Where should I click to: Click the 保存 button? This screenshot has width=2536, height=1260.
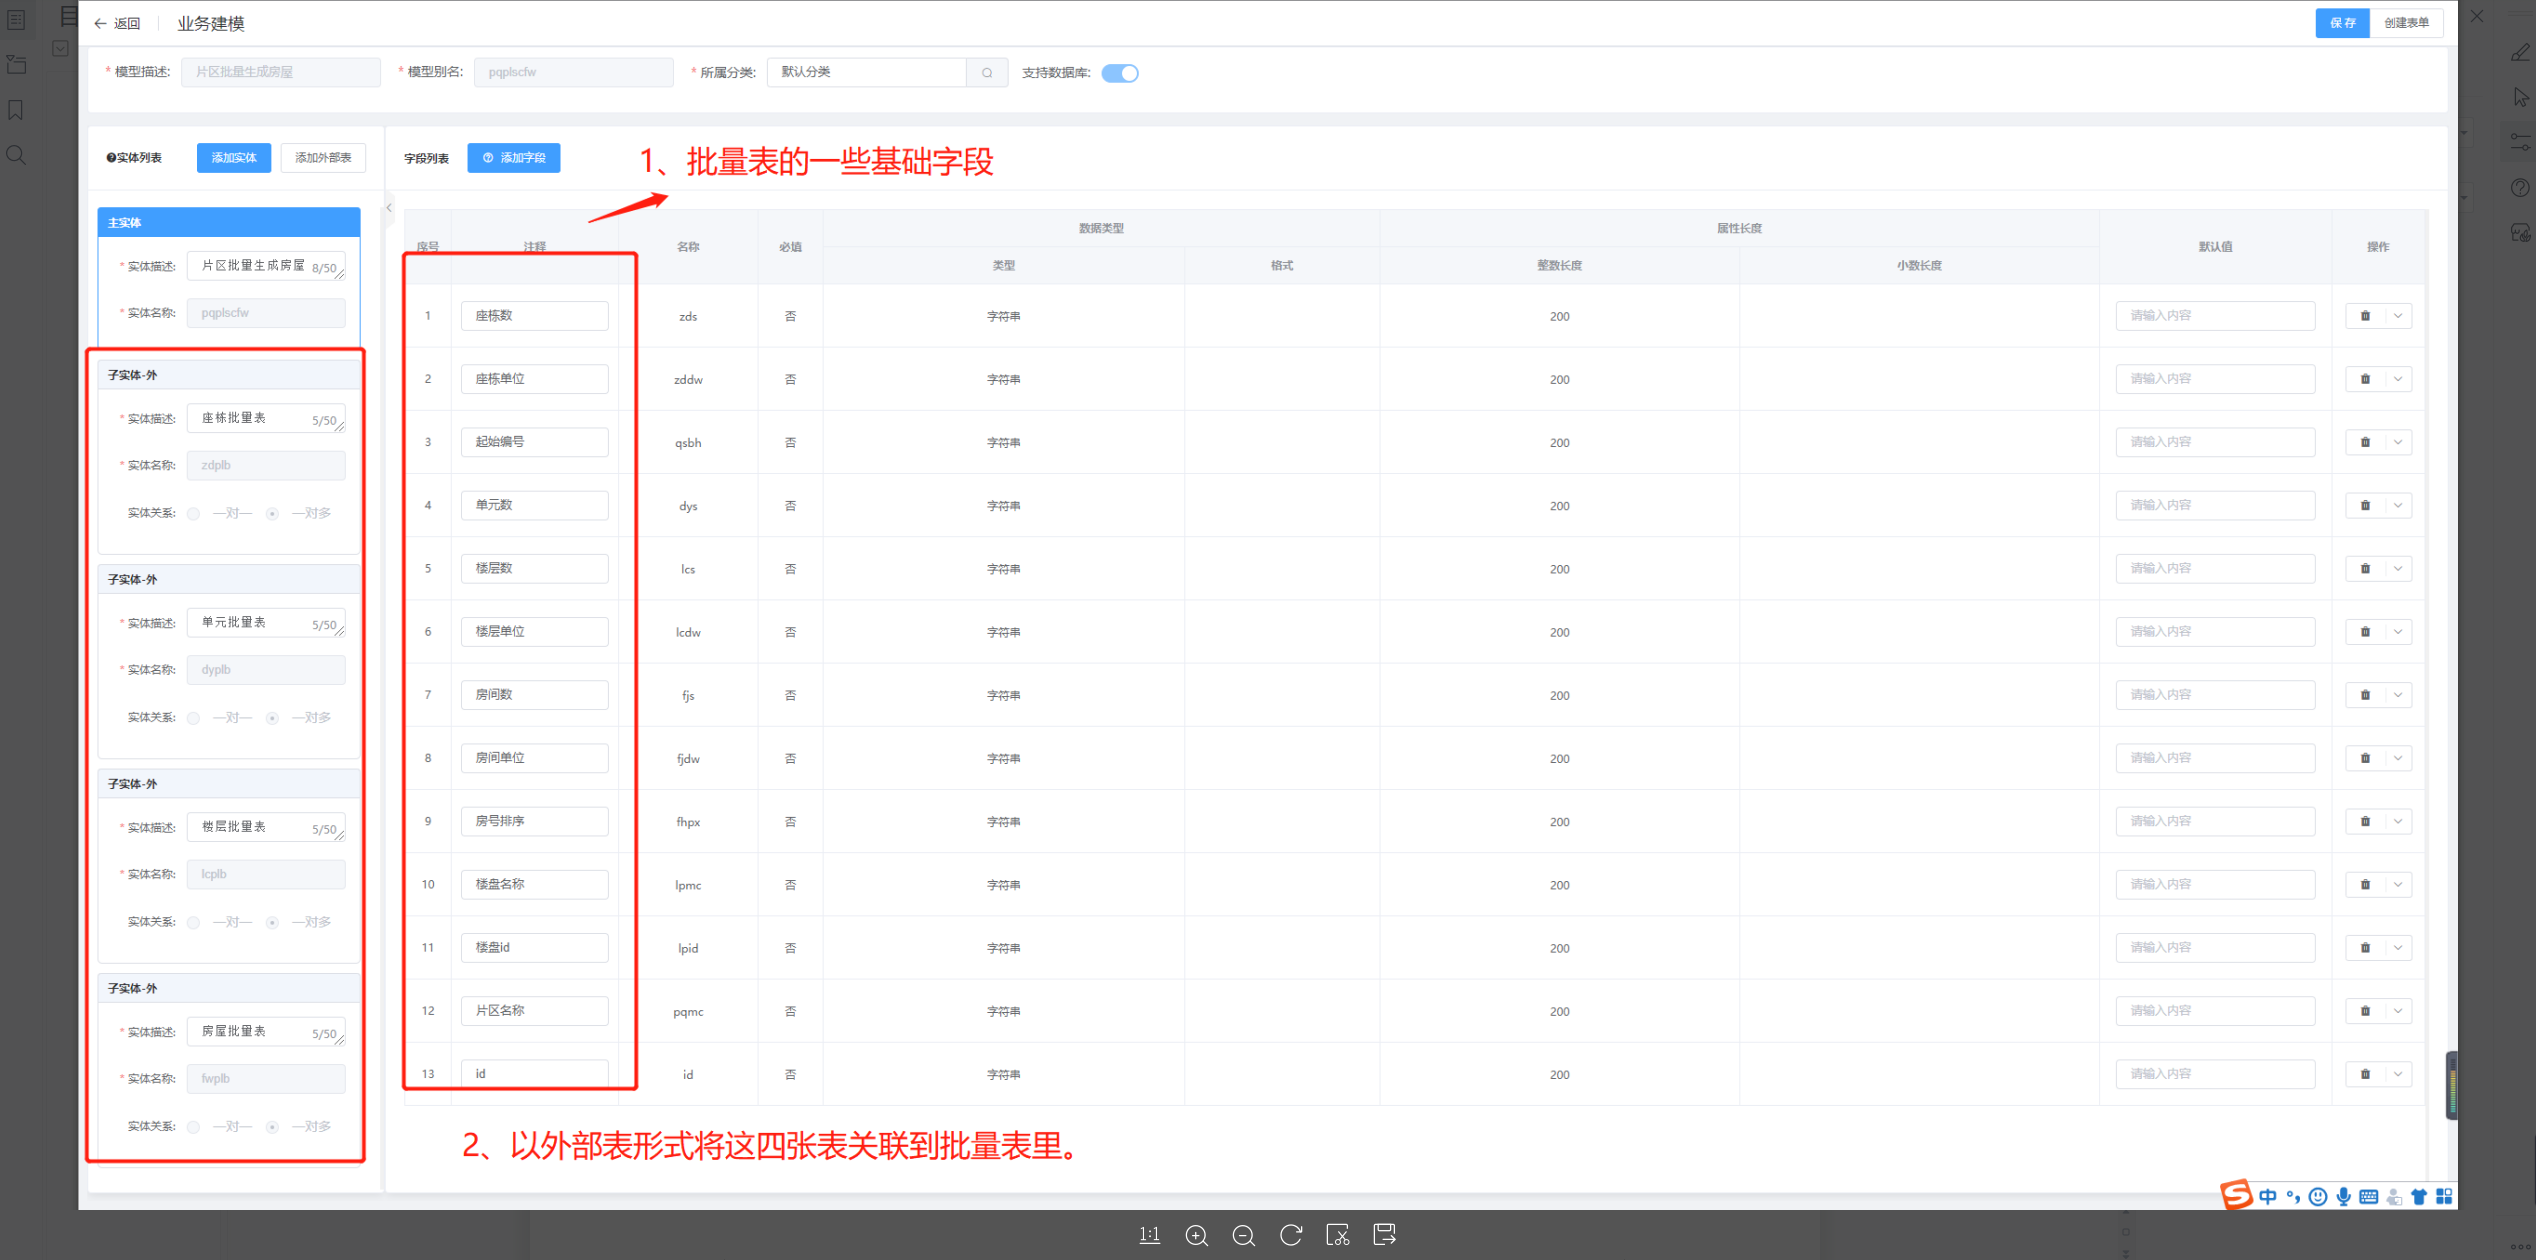(x=2341, y=23)
